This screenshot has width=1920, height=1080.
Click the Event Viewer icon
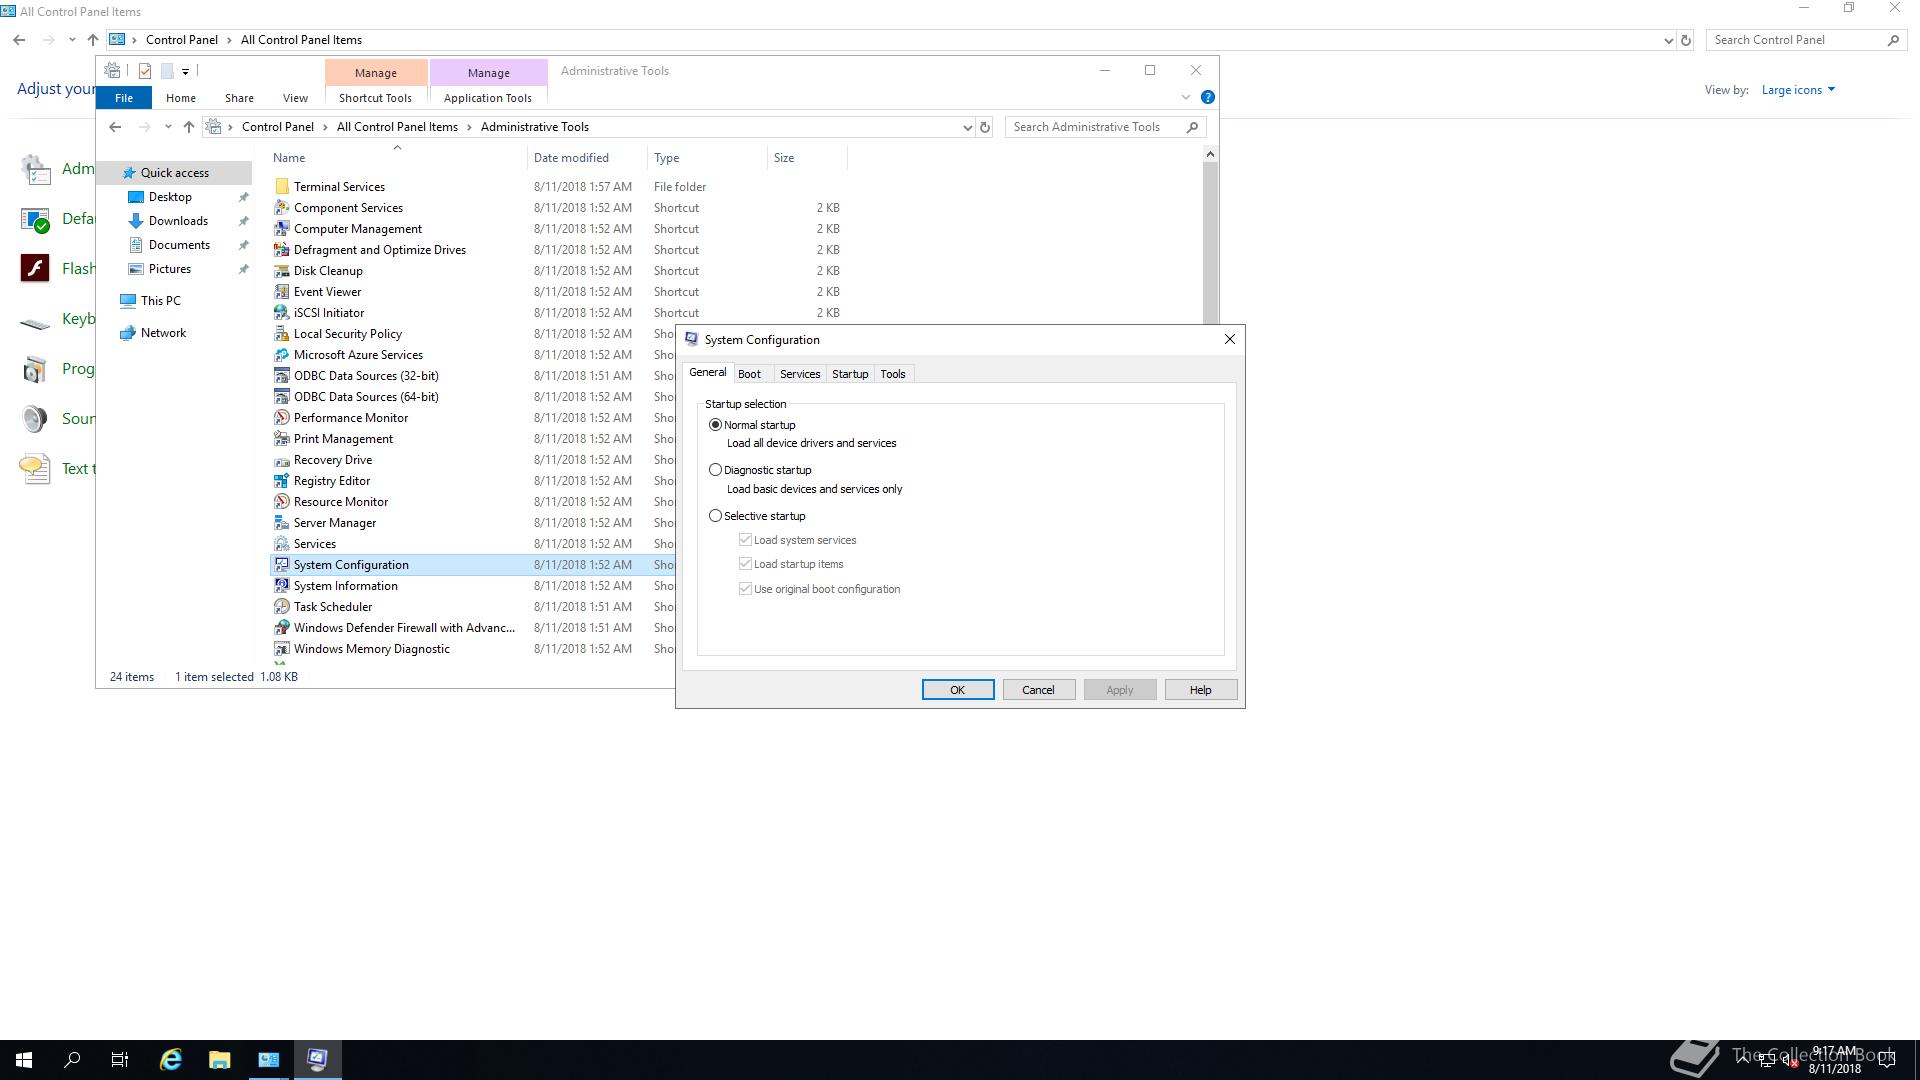[282, 292]
